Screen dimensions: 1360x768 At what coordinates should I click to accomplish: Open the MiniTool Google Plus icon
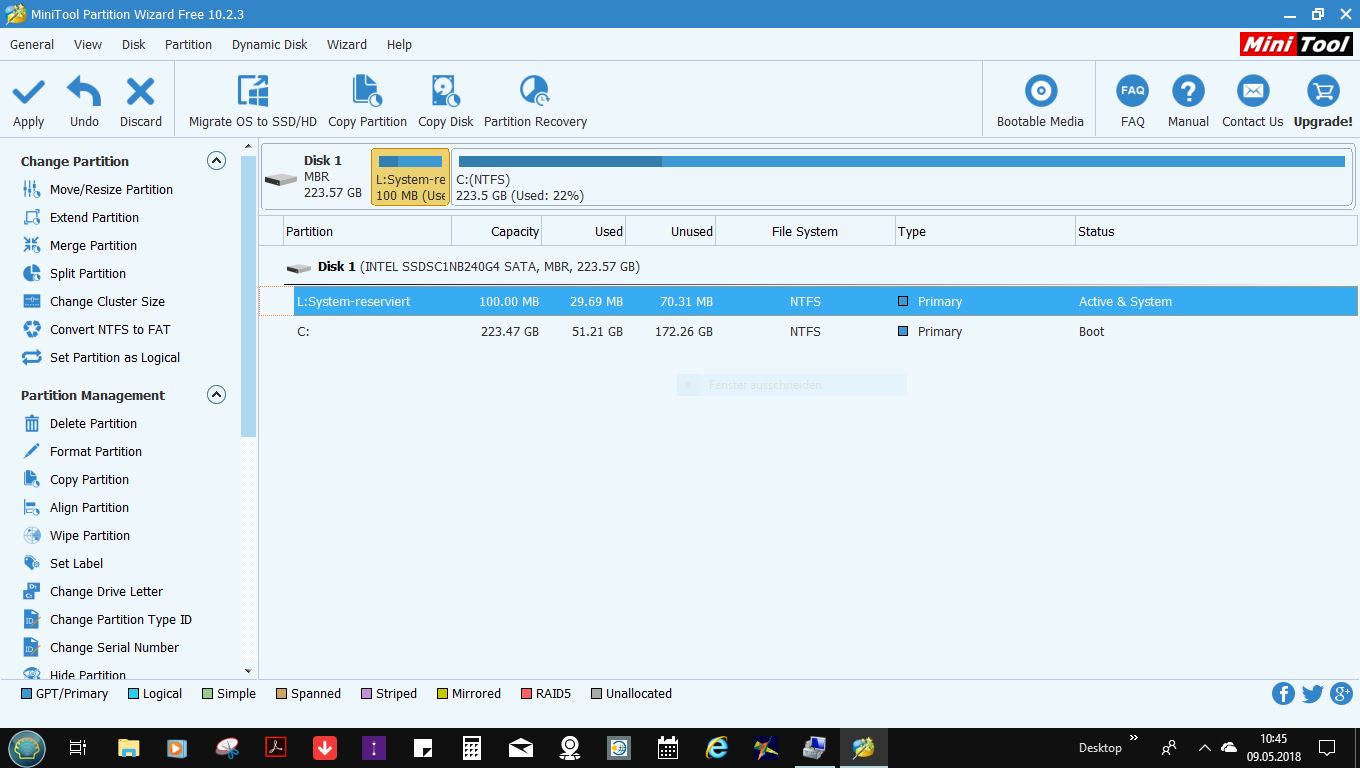tap(1341, 693)
